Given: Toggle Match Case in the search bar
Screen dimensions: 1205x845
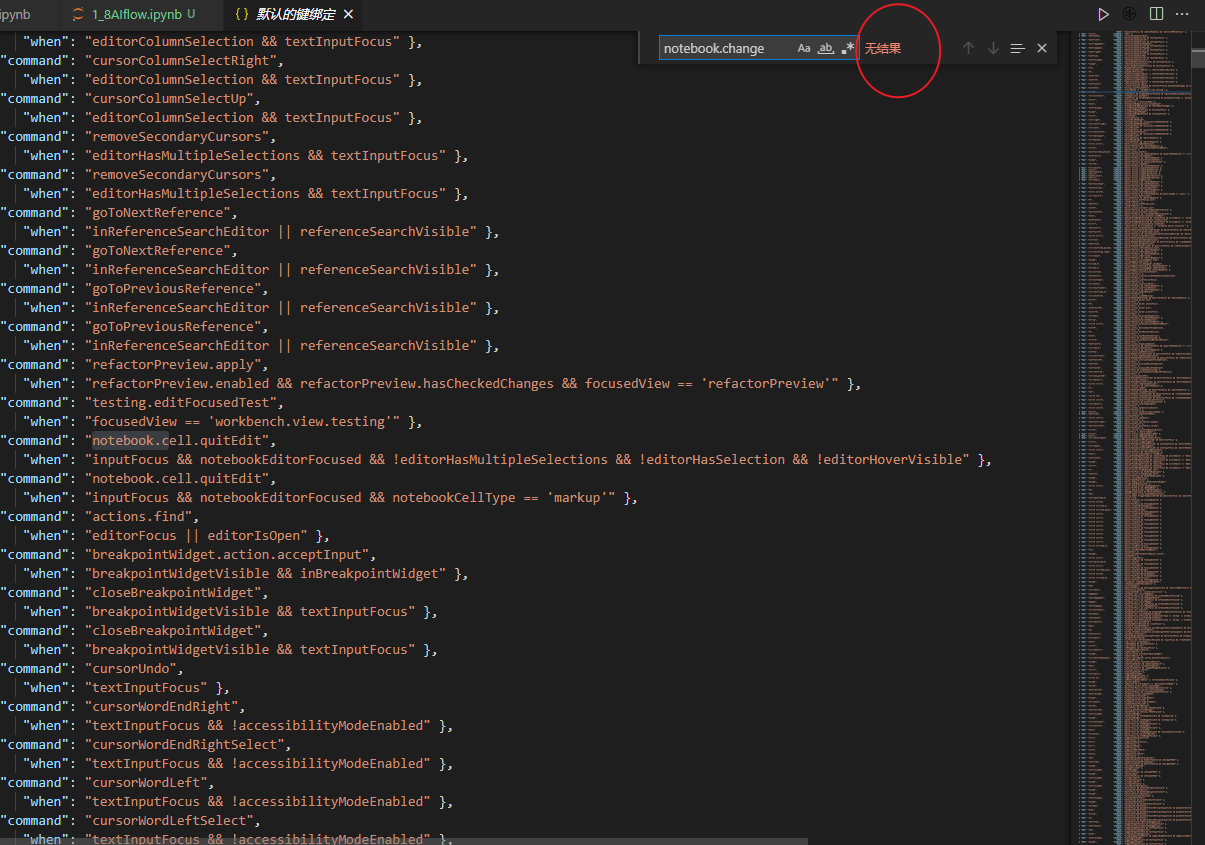Looking at the screenshot, I should pyautogui.click(x=804, y=47).
